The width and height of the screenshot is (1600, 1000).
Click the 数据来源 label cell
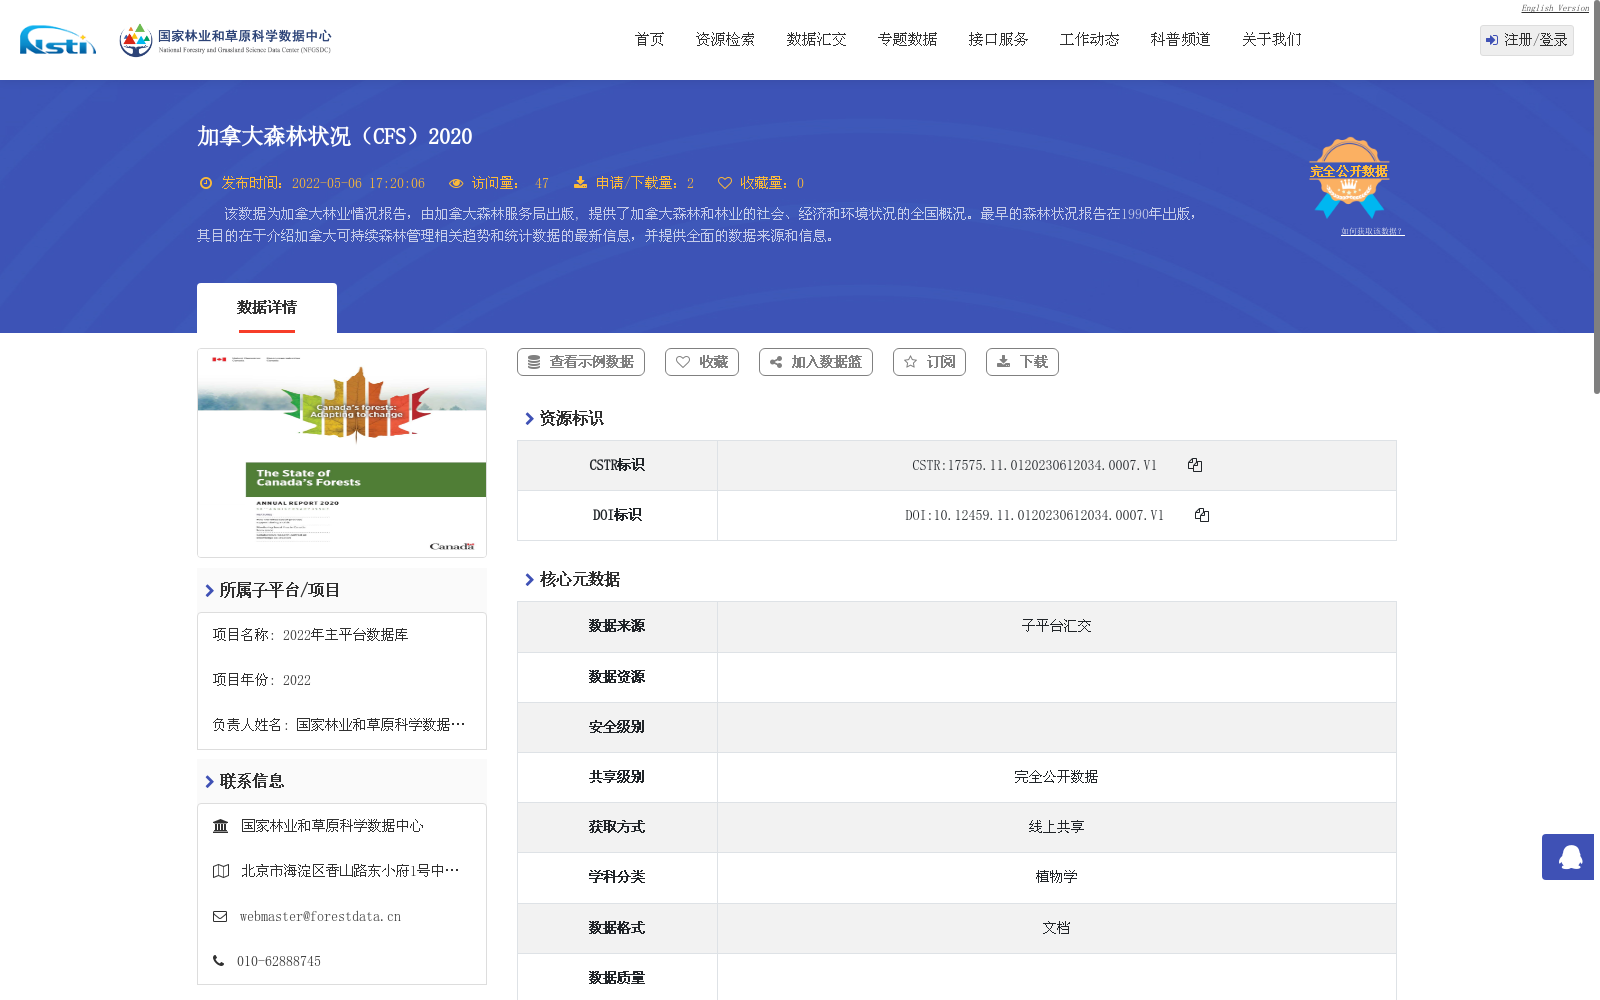pyautogui.click(x=617, y=626)
